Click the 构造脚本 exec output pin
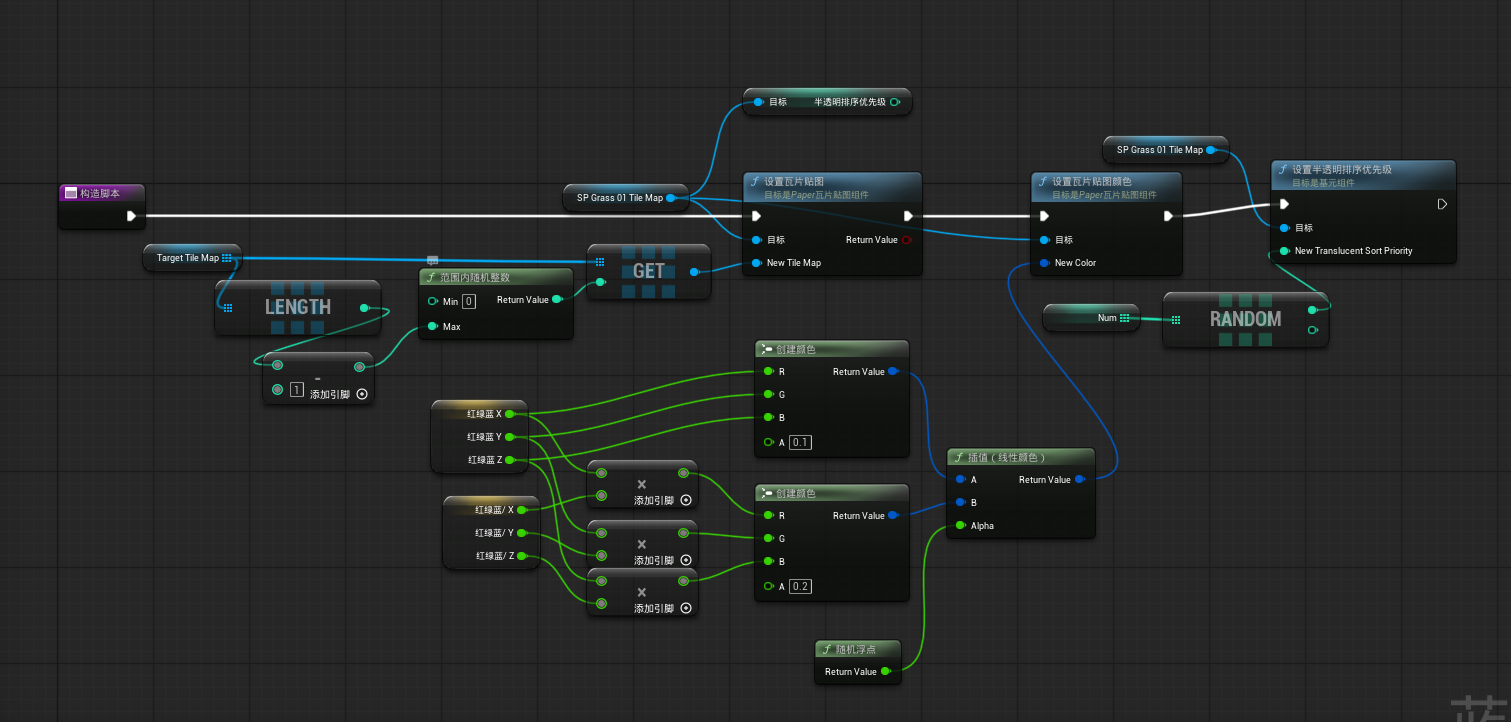The image size is (1511, 722). [131, 215]
